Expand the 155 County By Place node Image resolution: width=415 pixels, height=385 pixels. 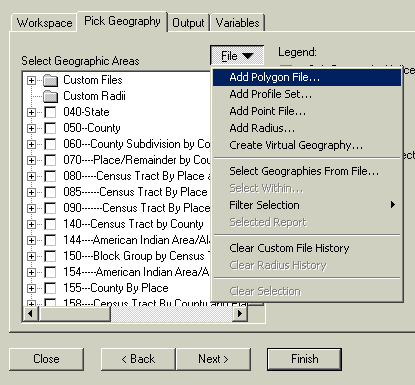coord(31,288)
